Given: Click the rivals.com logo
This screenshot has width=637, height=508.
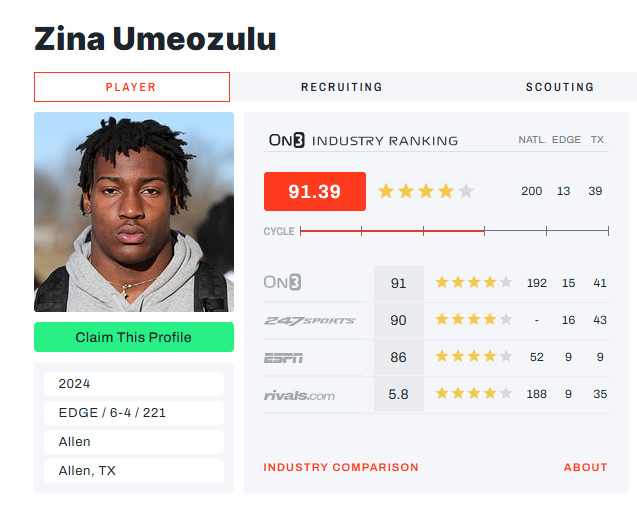Looking at the screenshot, I should click(x=299, y=394).
